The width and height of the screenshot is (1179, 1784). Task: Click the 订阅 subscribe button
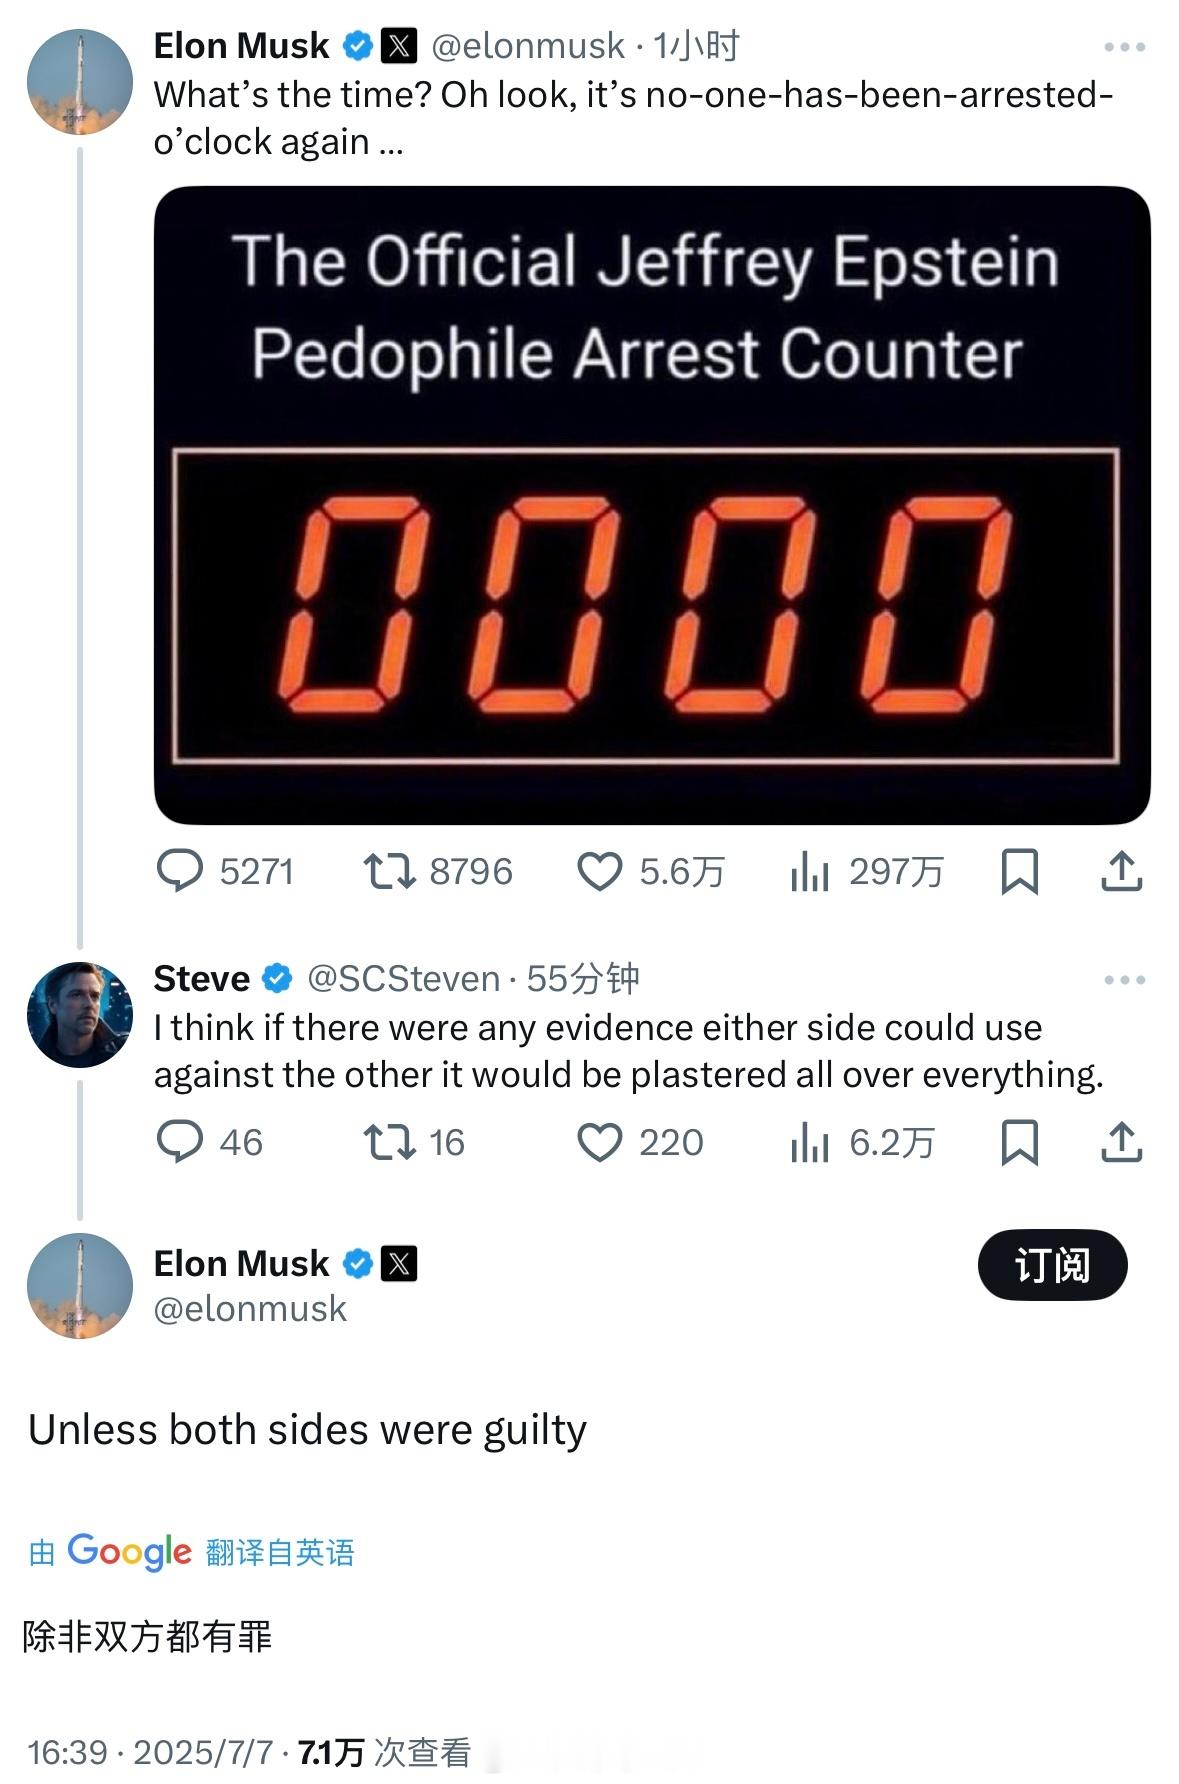coord(1052,1265)
